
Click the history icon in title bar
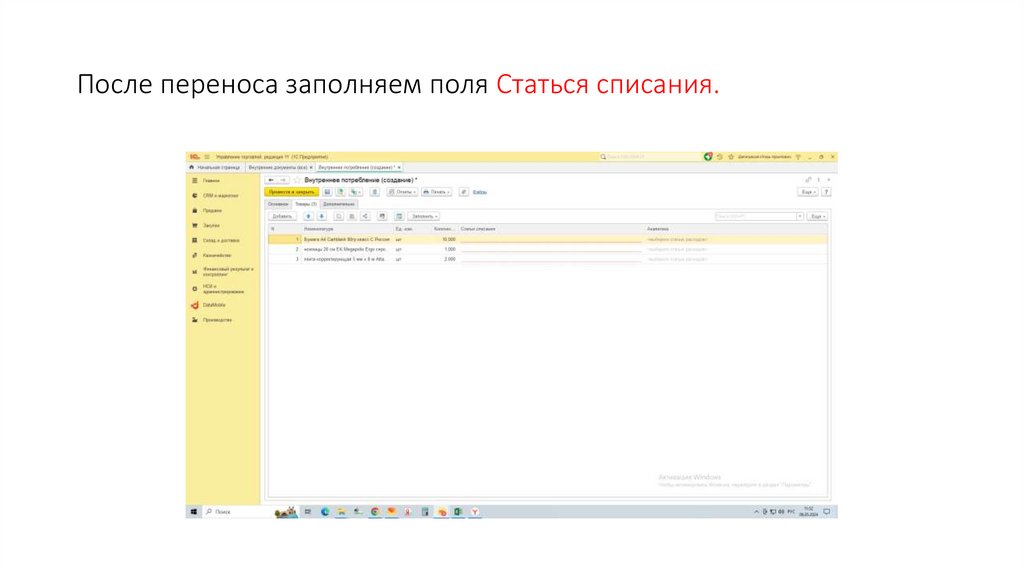720,157
